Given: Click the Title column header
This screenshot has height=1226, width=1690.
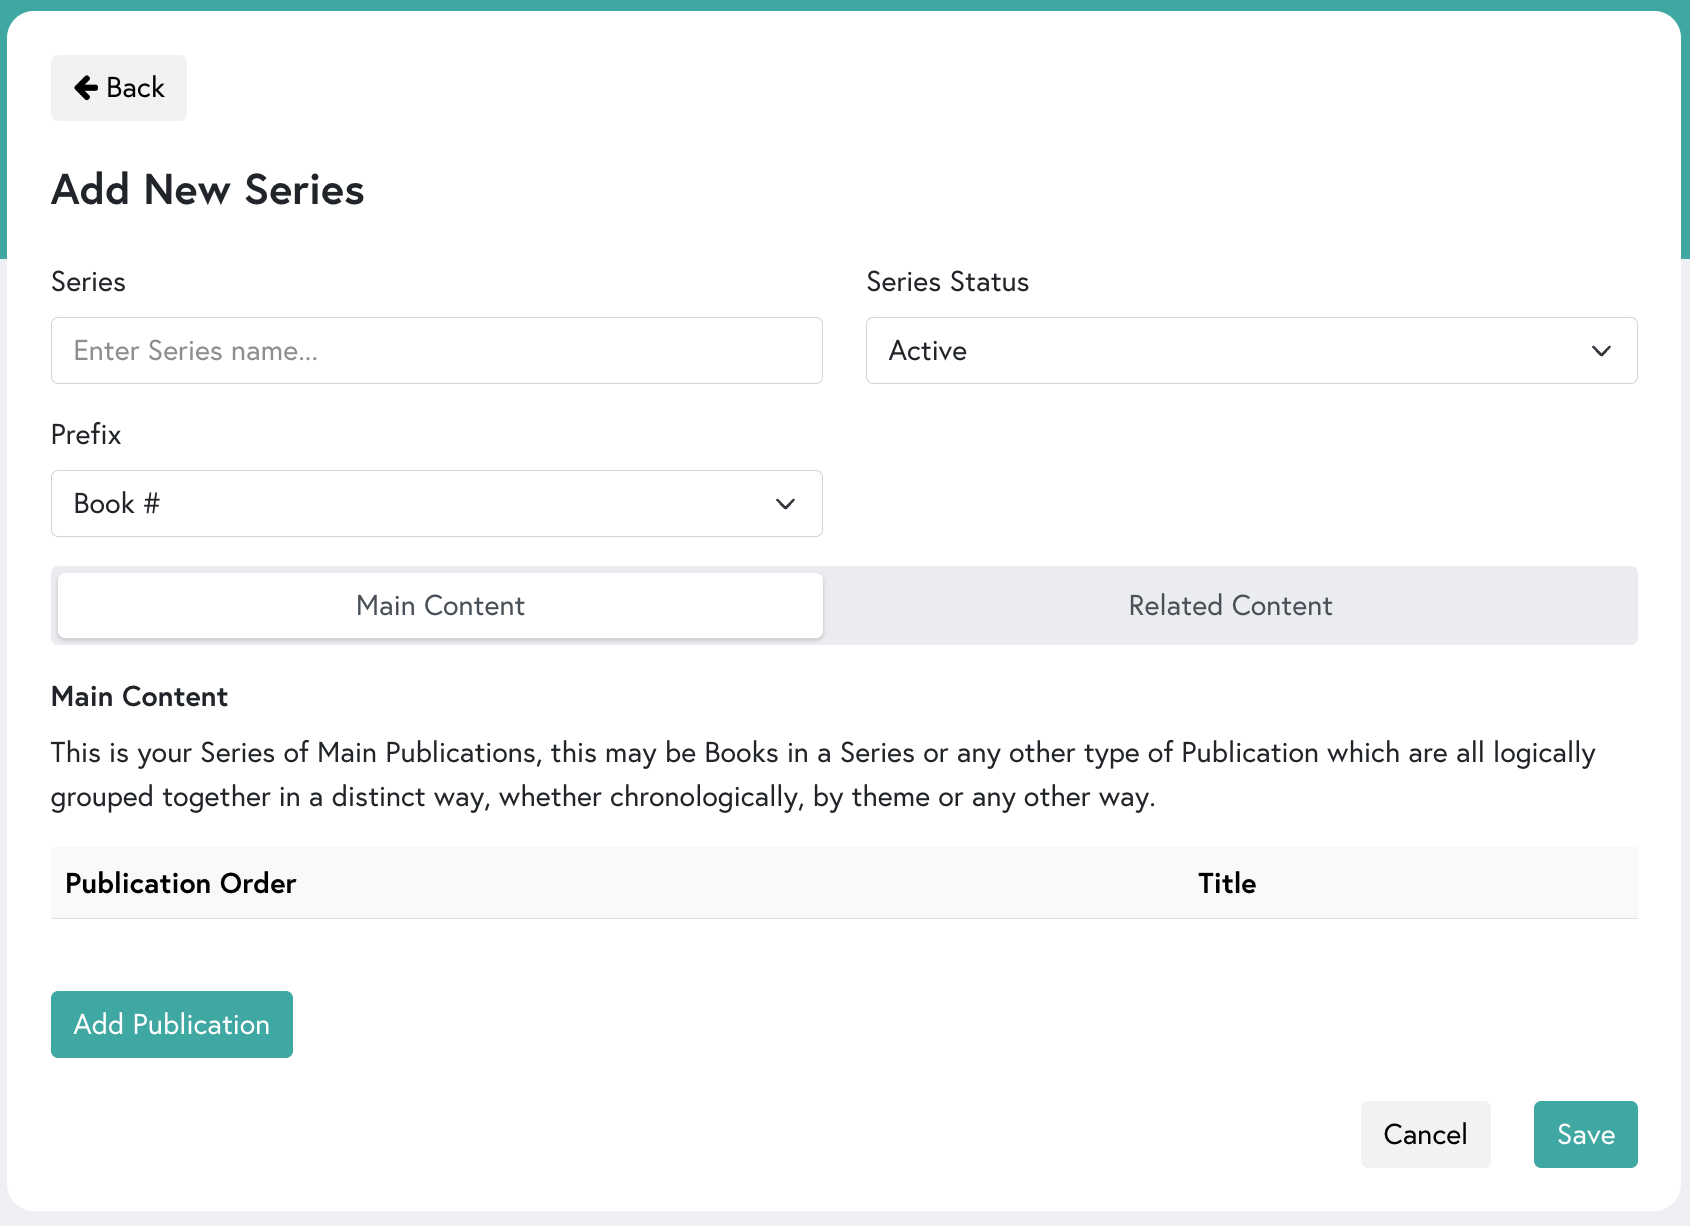Looking at the screenshot, I should 1226,883.
